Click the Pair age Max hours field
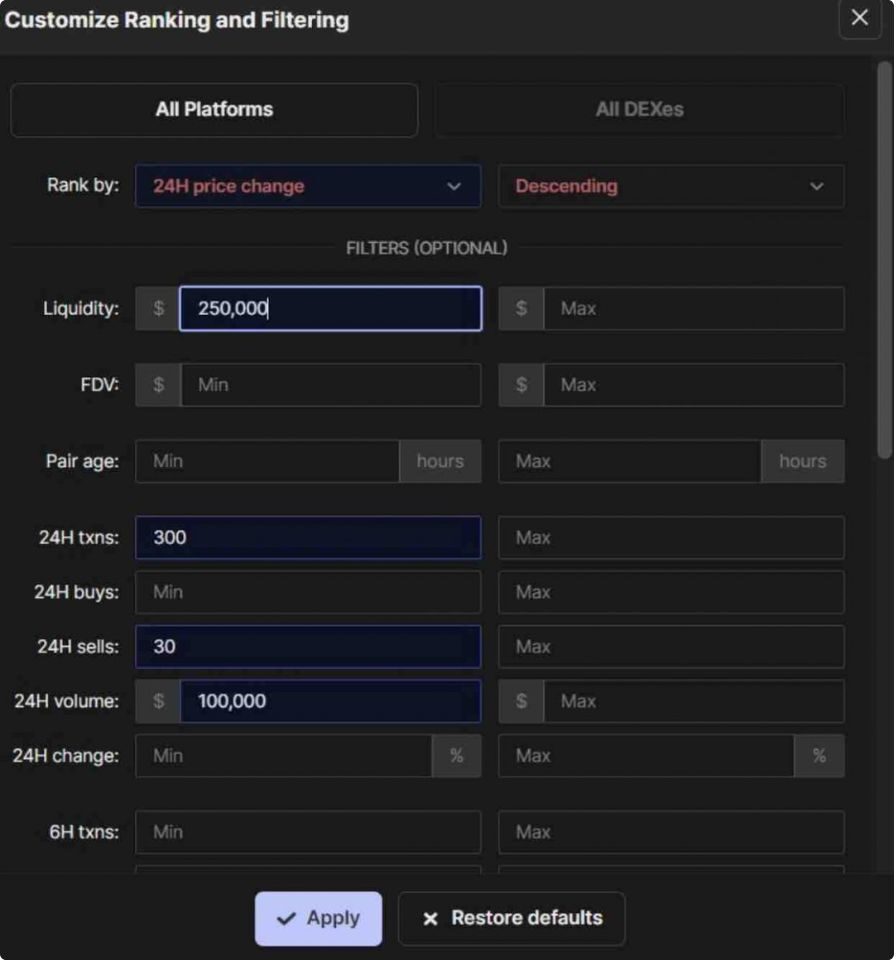Image resolution: width=896 pixels, height=960 pixels. click(x=630, y=461)
